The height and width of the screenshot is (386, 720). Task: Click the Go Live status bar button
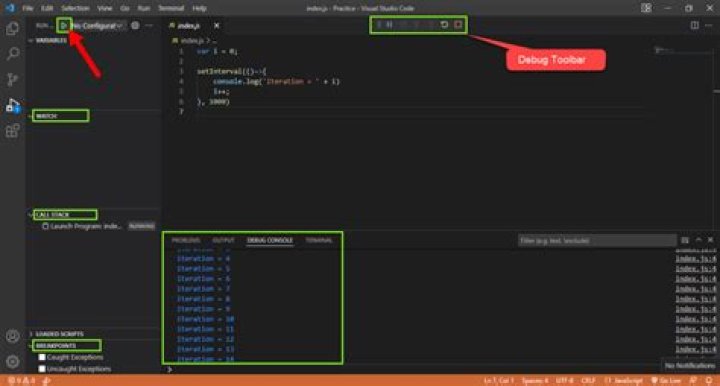tap(666, 380)
